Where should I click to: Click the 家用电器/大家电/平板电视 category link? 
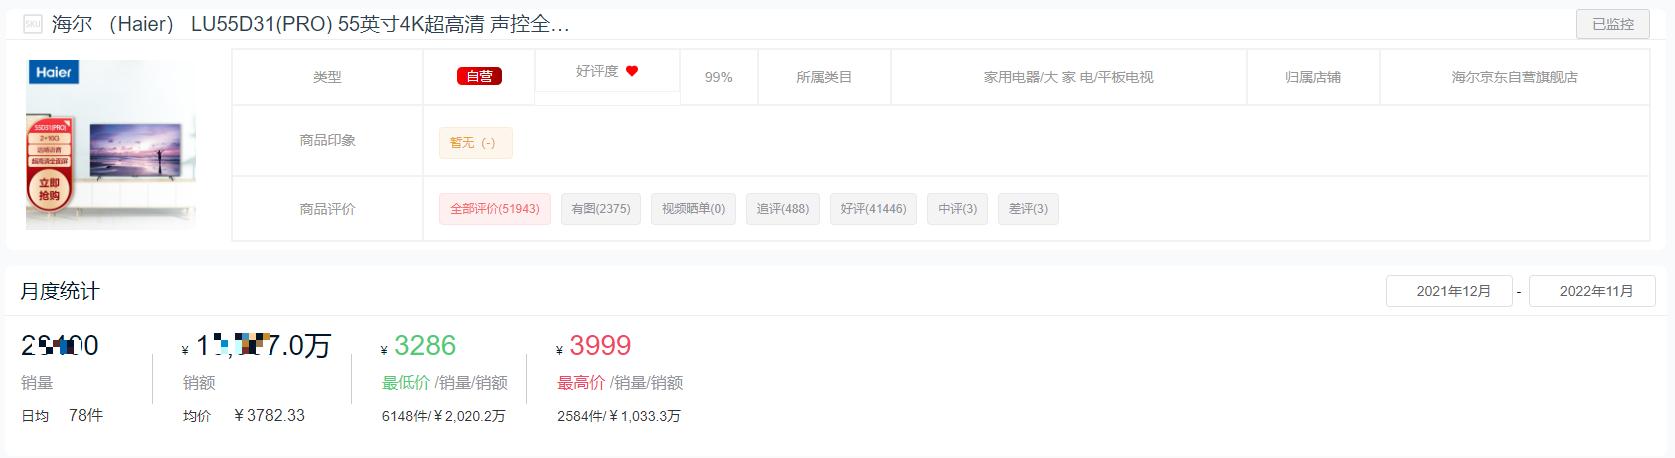[x=1068, y=77]
